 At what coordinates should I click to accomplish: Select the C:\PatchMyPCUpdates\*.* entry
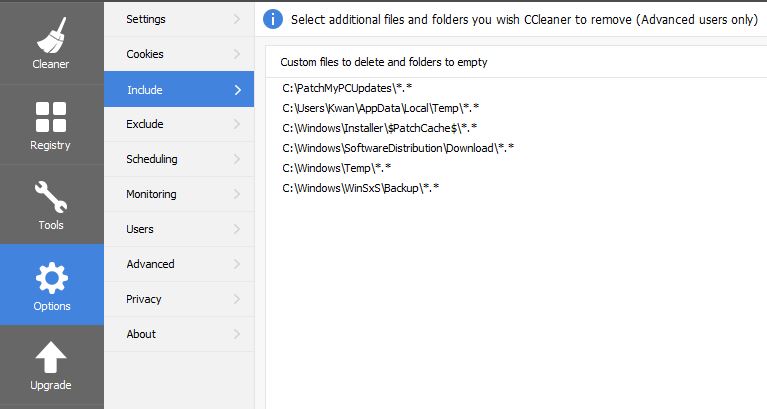pos(347,88)
